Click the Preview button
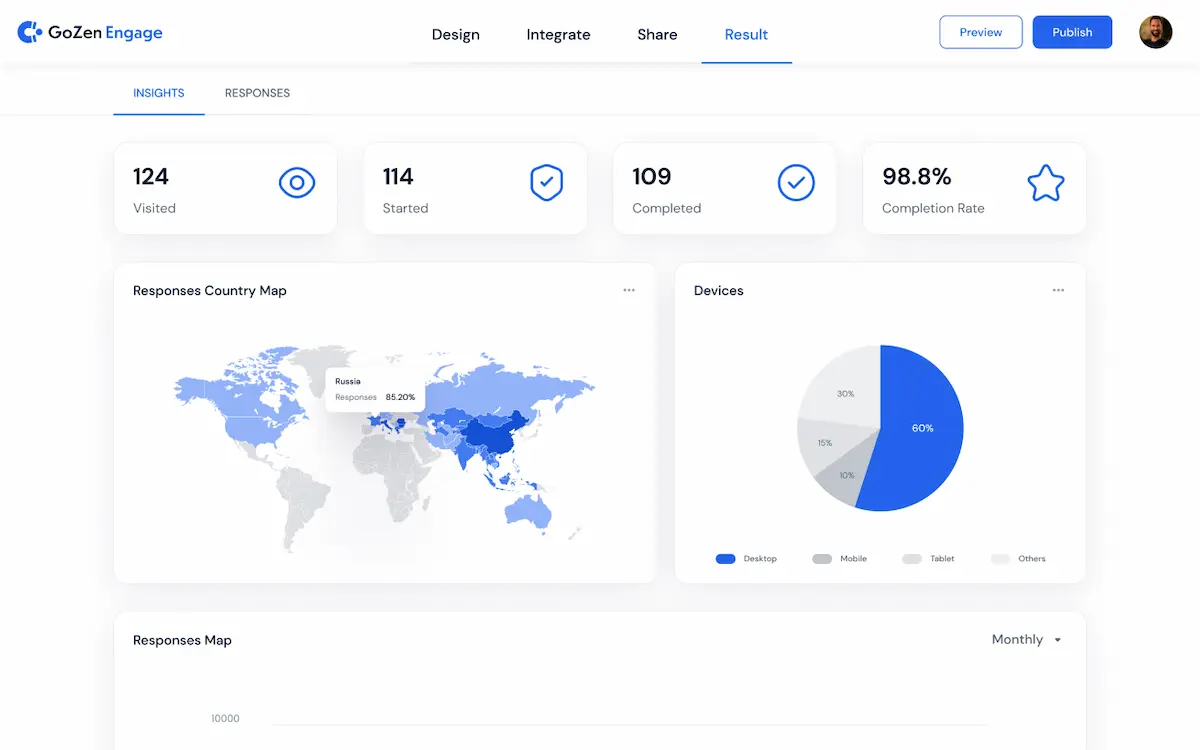Image resolution: width=1200 pixels, height=750 pixels. (x=980, y=31)
